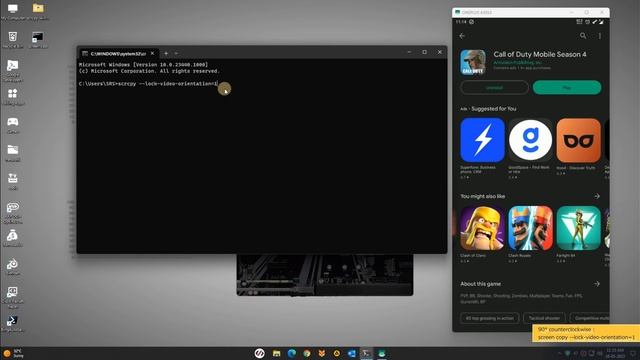640x360 pixels.
Task: Tap the Clash Royale app card
Action: pos(530,233)
